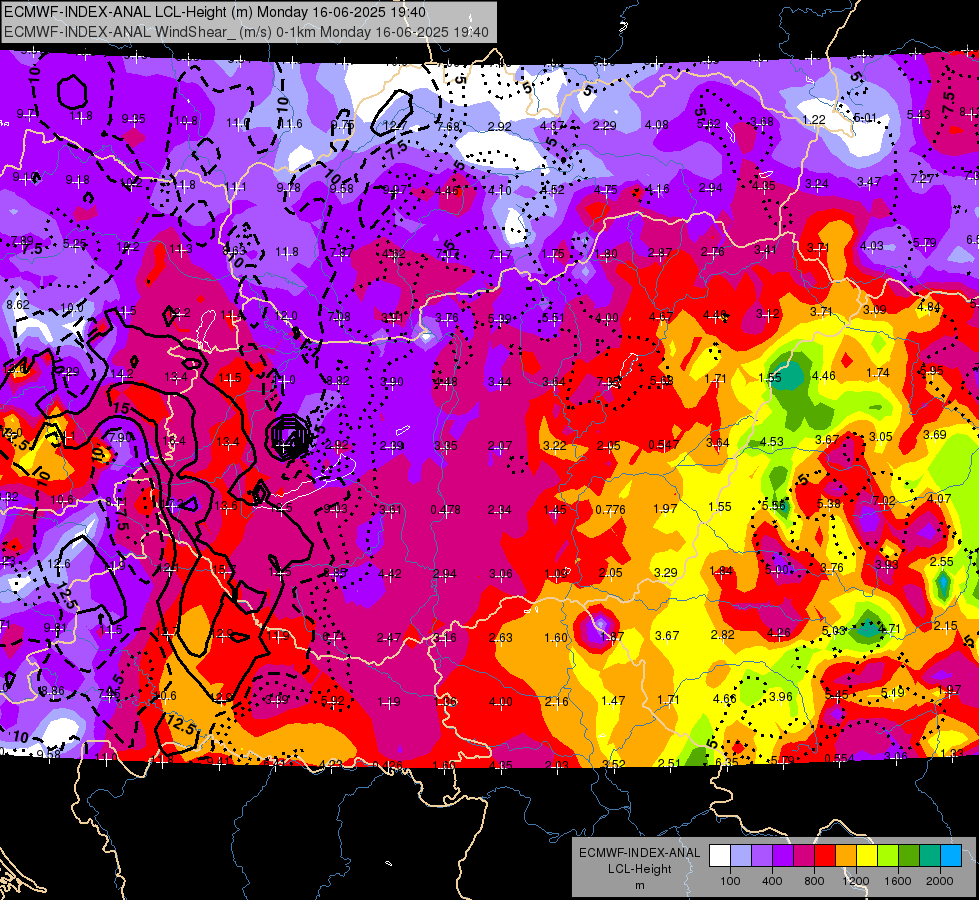The height and width of the screenshot is (900, 979).
Task: Click the 'm' unit label in legend
Action: click(639, 886)
